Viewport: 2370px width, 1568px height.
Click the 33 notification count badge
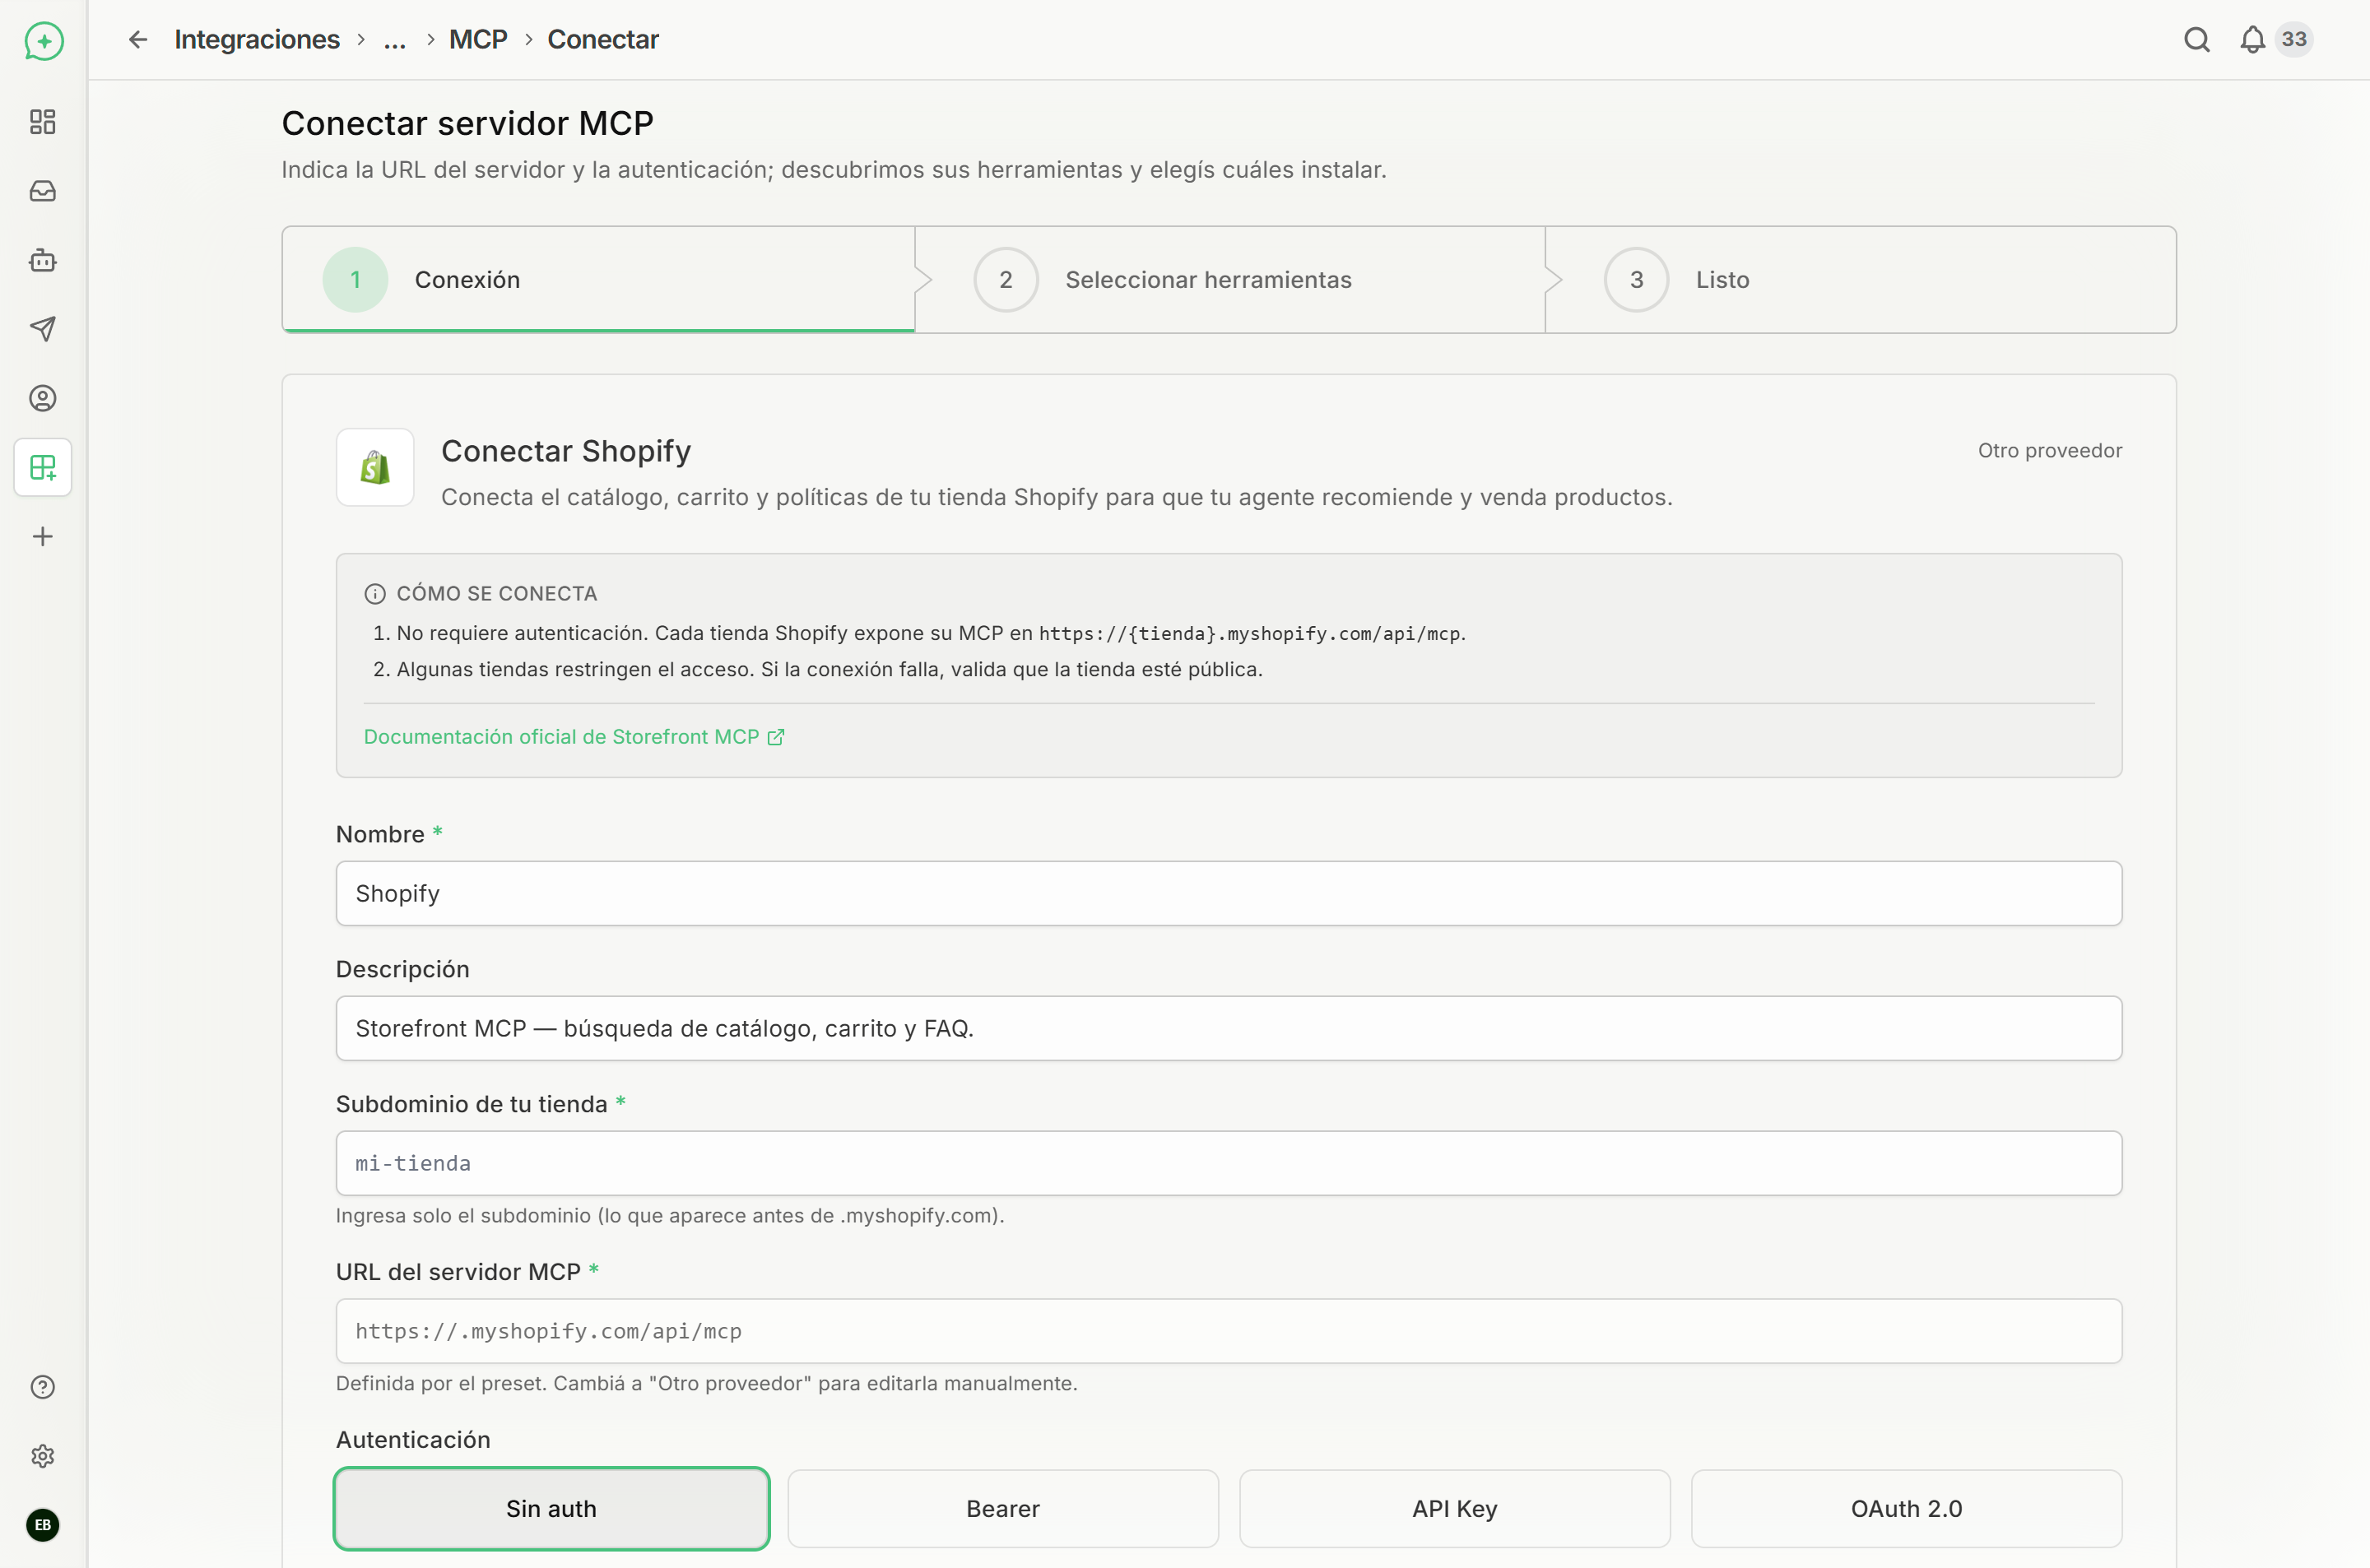tap(2294, 39)
